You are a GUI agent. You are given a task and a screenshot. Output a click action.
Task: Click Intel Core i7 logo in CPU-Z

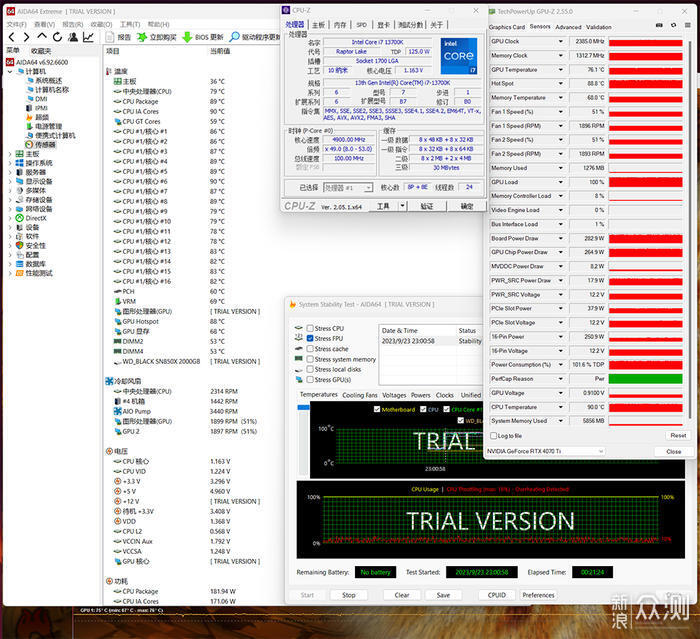(459, 56)
